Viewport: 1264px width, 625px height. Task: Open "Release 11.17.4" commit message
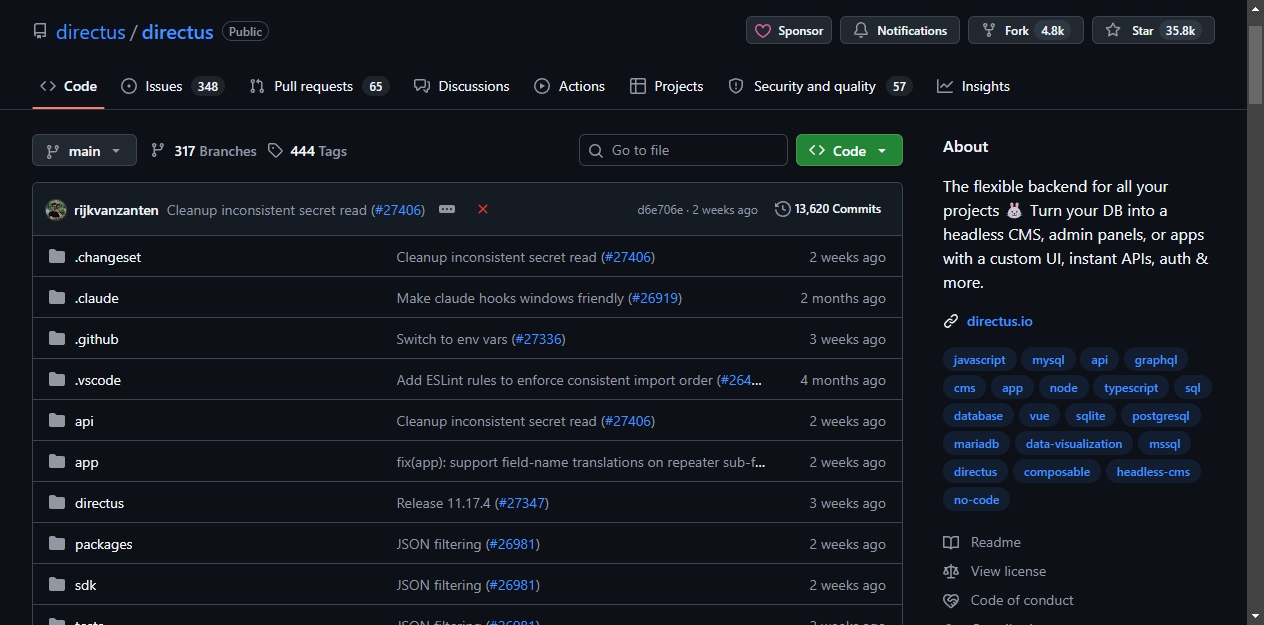[x=443, y=503]
